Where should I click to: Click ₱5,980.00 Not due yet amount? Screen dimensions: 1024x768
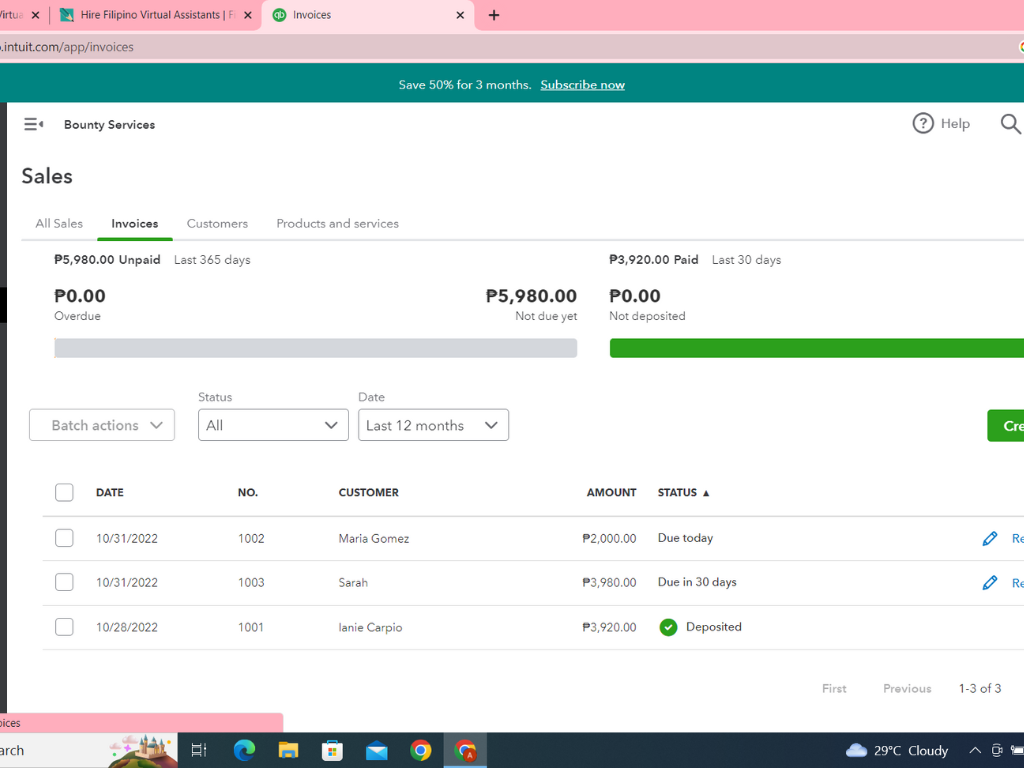(x=532, y=296)
